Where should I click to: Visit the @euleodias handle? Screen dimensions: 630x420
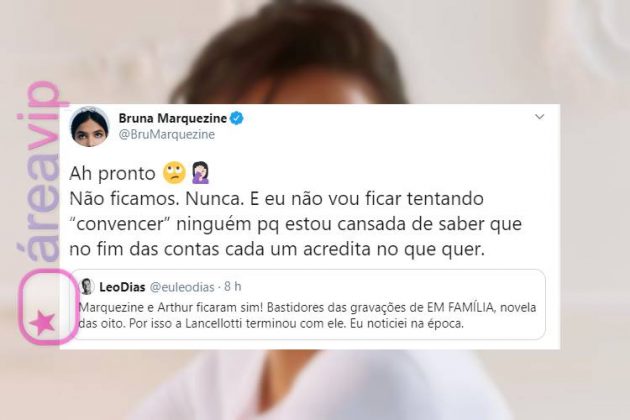[x=182, y=287]
